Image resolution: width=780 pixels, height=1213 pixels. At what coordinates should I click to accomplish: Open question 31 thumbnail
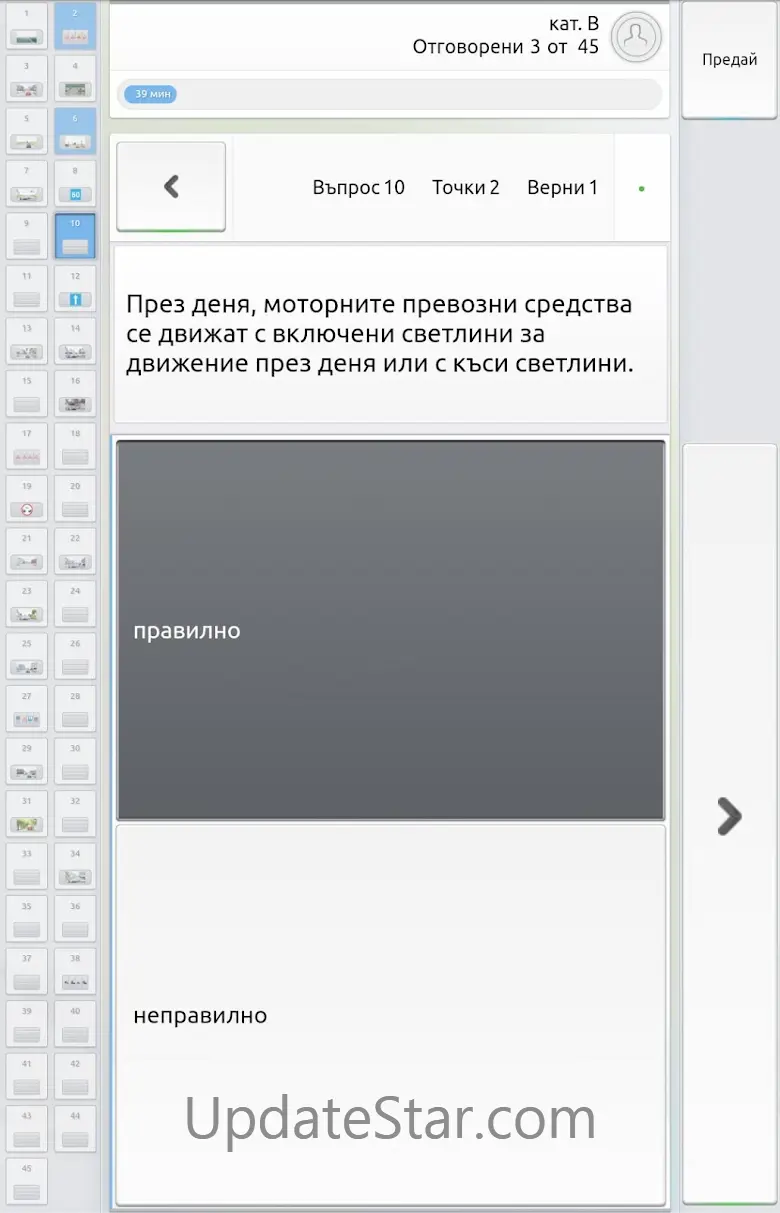[x=27, y=813]
